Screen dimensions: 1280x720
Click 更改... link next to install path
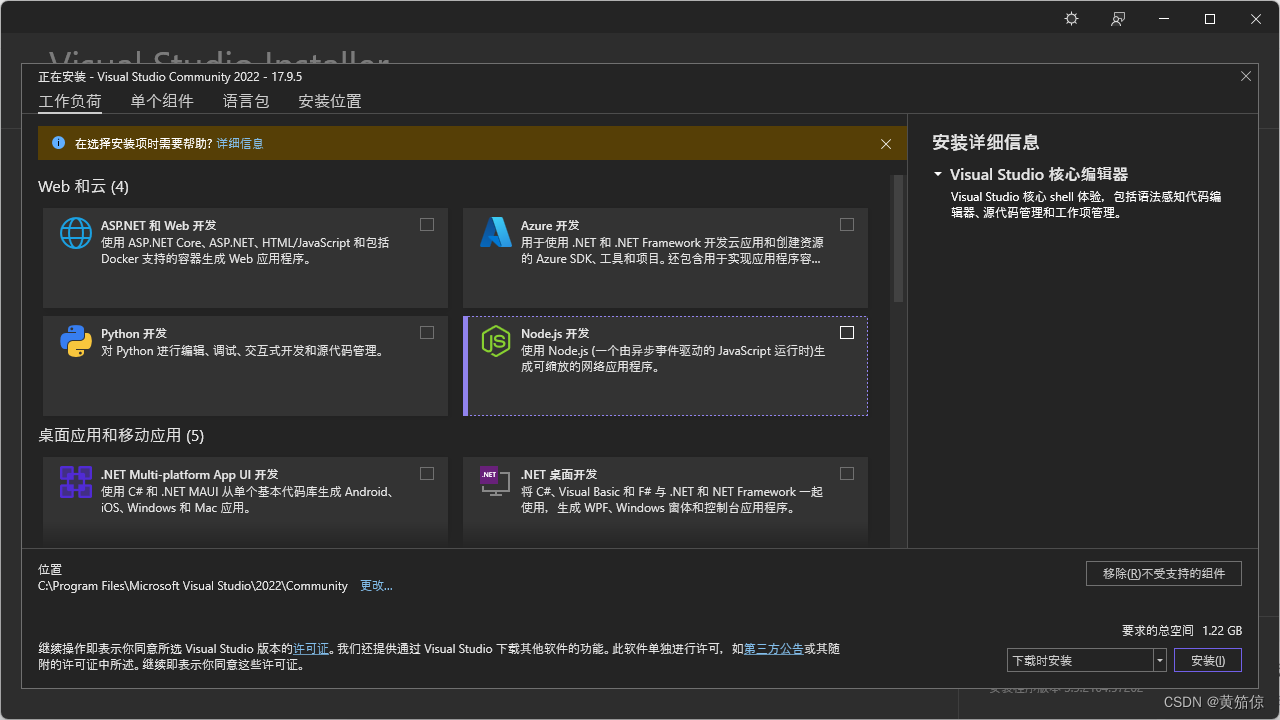pyautogui.click(x=376, y=586)
